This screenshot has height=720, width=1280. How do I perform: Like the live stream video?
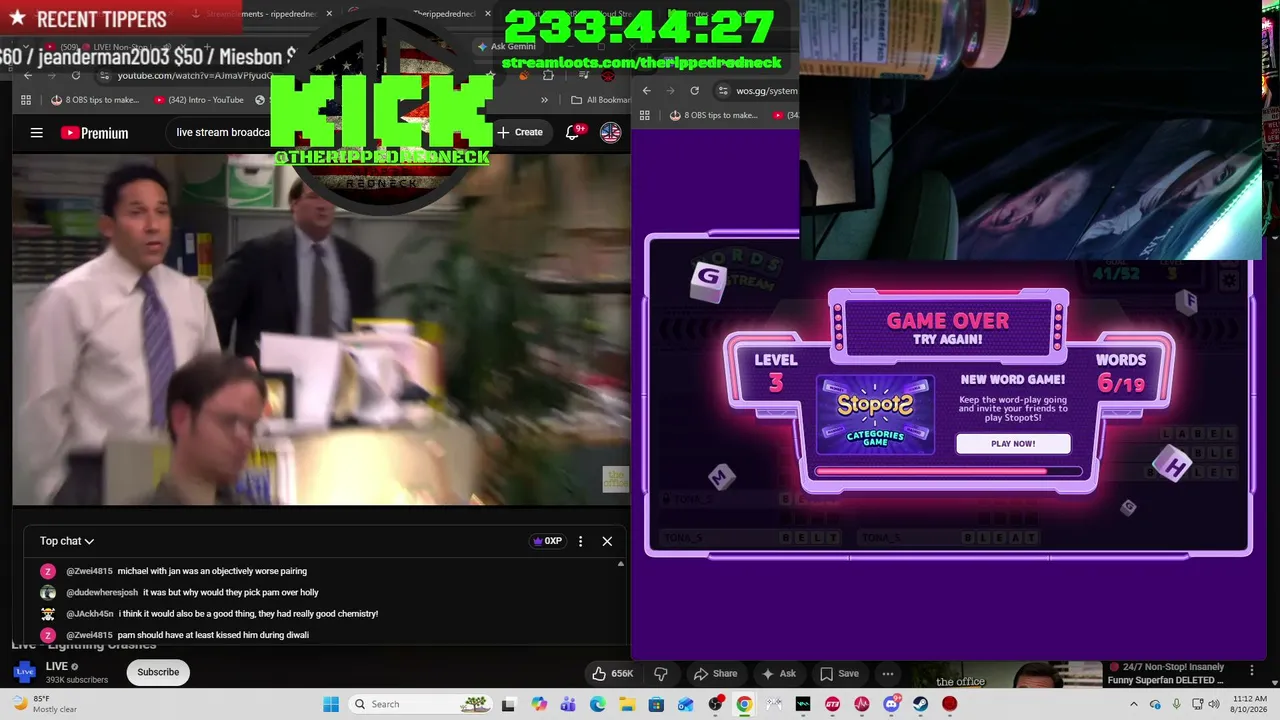coord(612,673)
